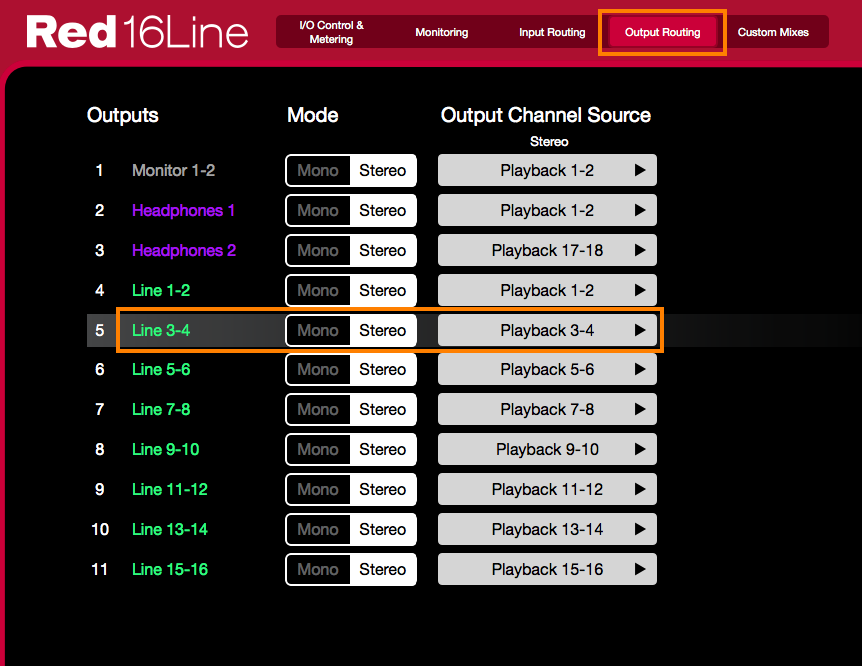Toggle Line 11-12 to Stereo

[x=383, y=489]
